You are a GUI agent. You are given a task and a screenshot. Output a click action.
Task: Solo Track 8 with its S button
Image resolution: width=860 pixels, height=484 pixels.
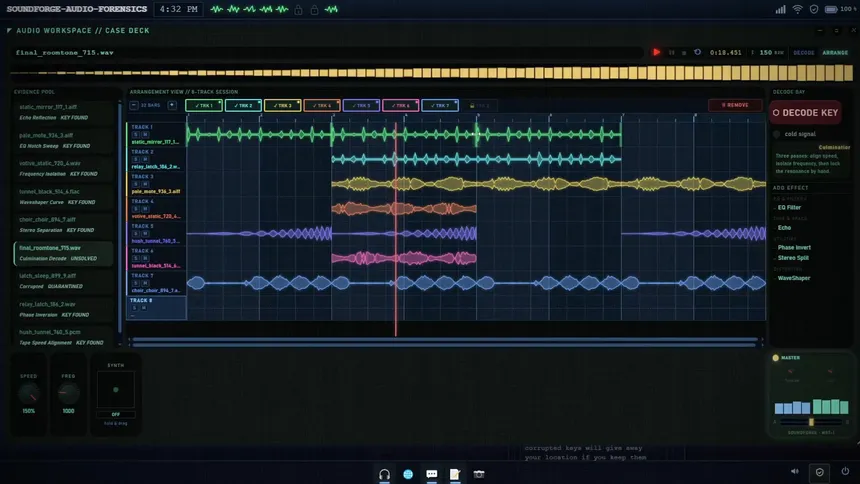click(x=134, y=308)
